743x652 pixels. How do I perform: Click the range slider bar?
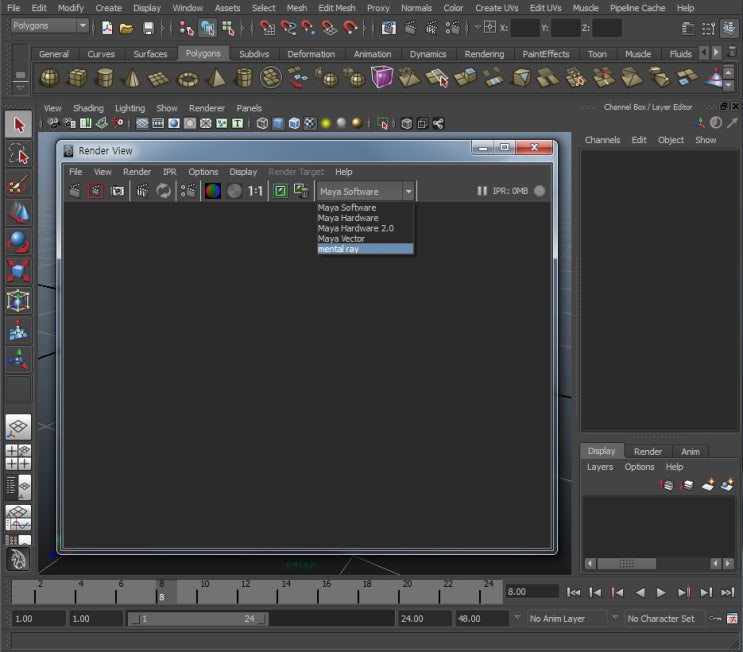[x=197, y=619]
